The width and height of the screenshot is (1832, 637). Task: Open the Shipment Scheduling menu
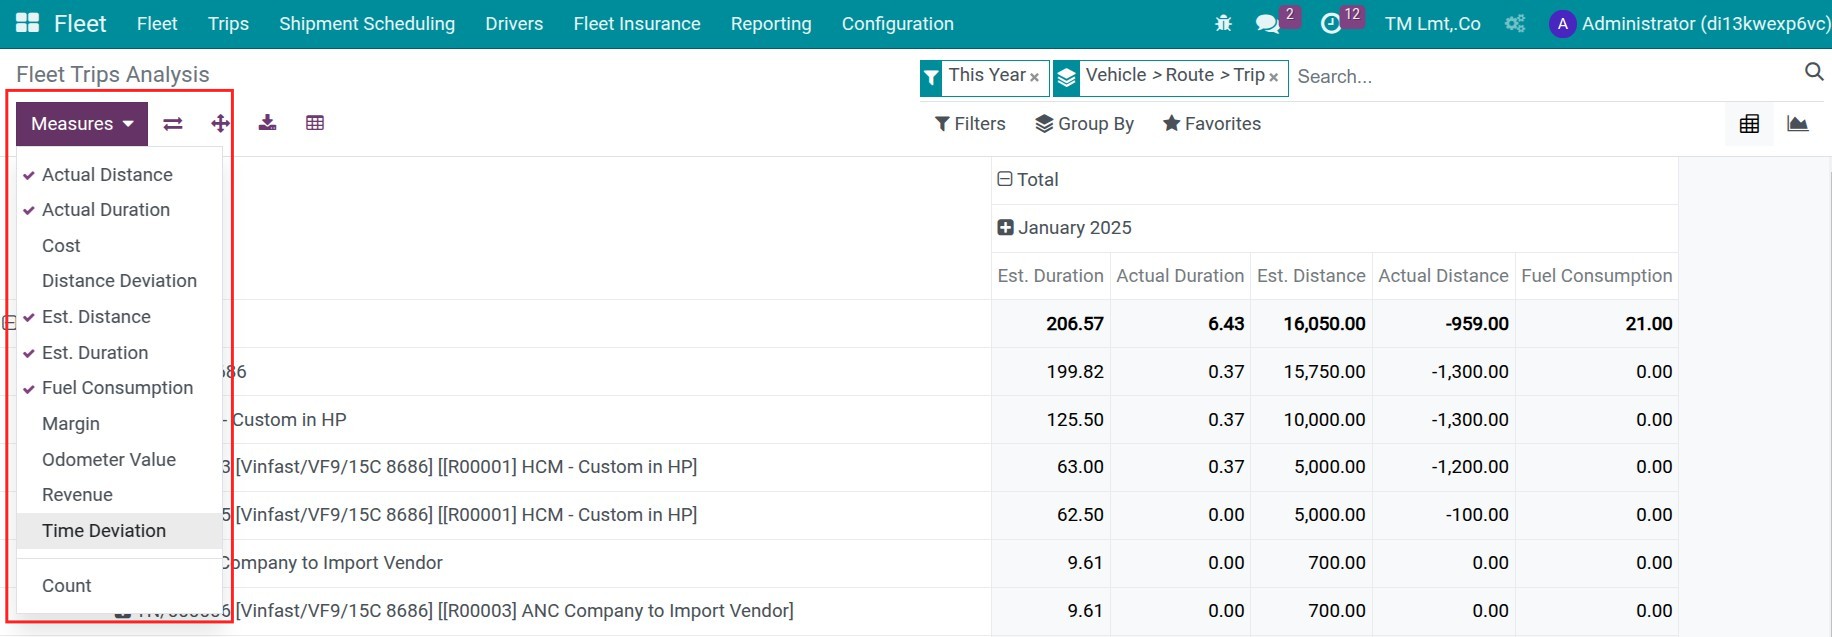coord(367,24)
